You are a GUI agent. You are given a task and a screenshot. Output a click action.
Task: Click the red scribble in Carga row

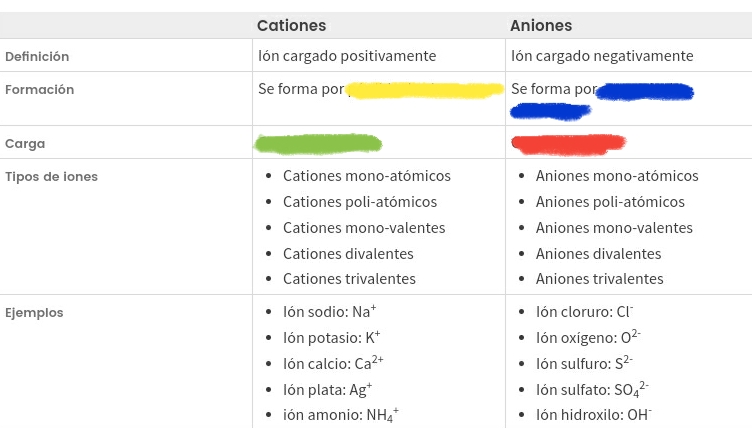point(568,144)
